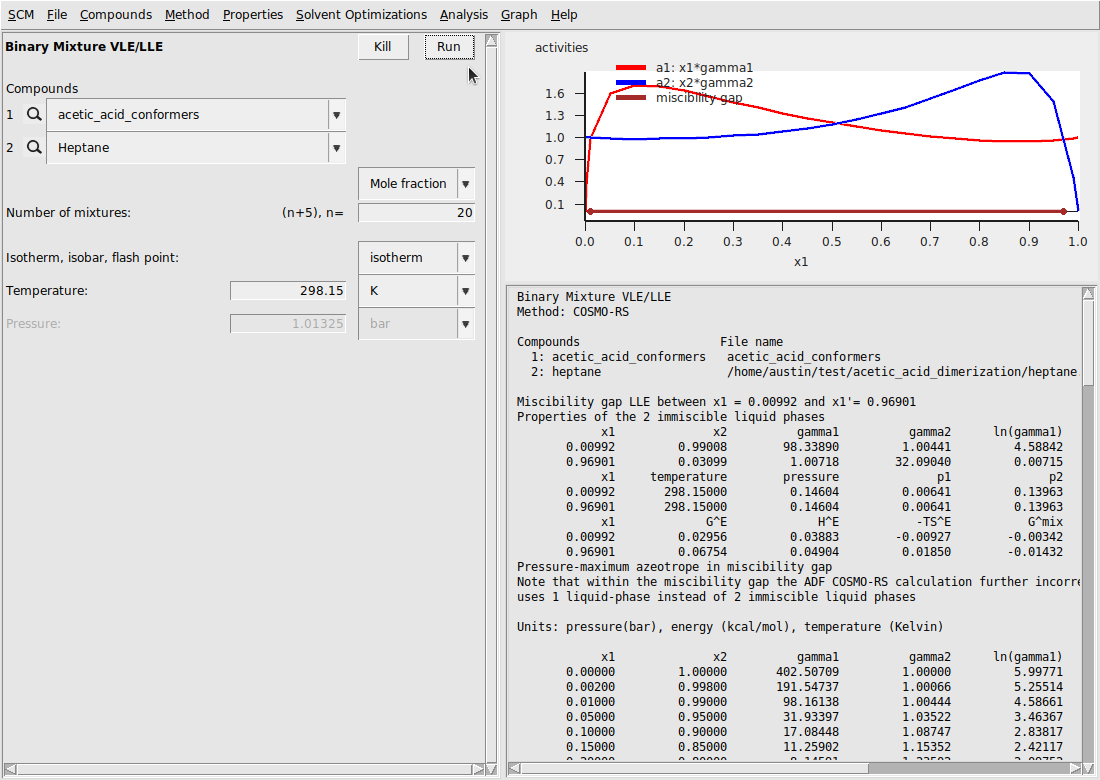1100x780 pixels.
Task: Click the left panel horizontal scrollbar right arrow
Action: [x=478, y=769]
